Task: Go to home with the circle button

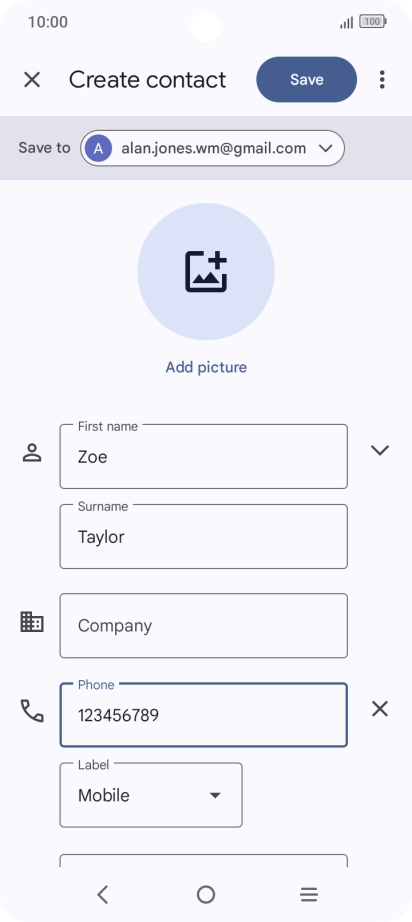Action: coord(206,895)
